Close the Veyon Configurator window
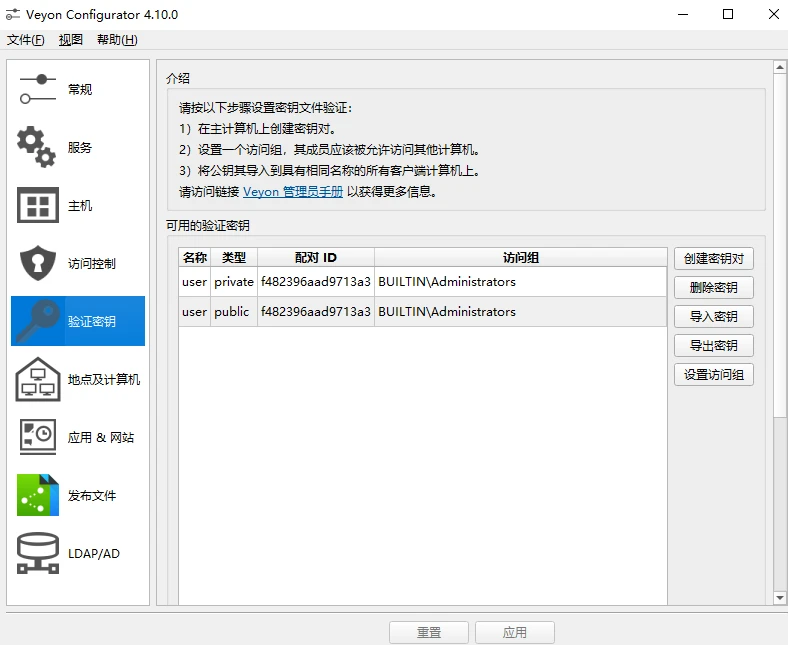 click(x=774, y=14)
